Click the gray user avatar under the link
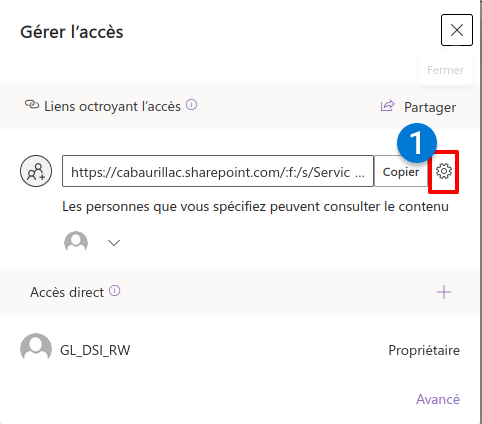Viewport: 482px width, 424px height. (76, 241)
